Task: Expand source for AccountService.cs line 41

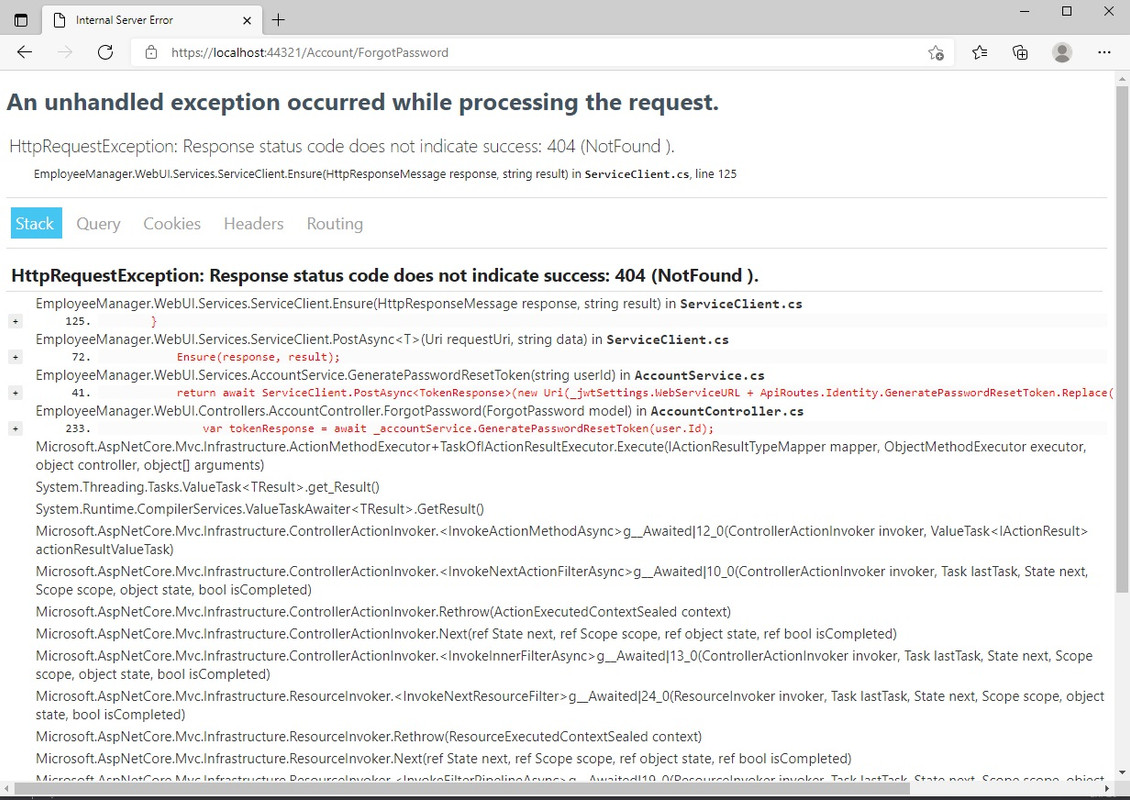Action: coord(15,393)
